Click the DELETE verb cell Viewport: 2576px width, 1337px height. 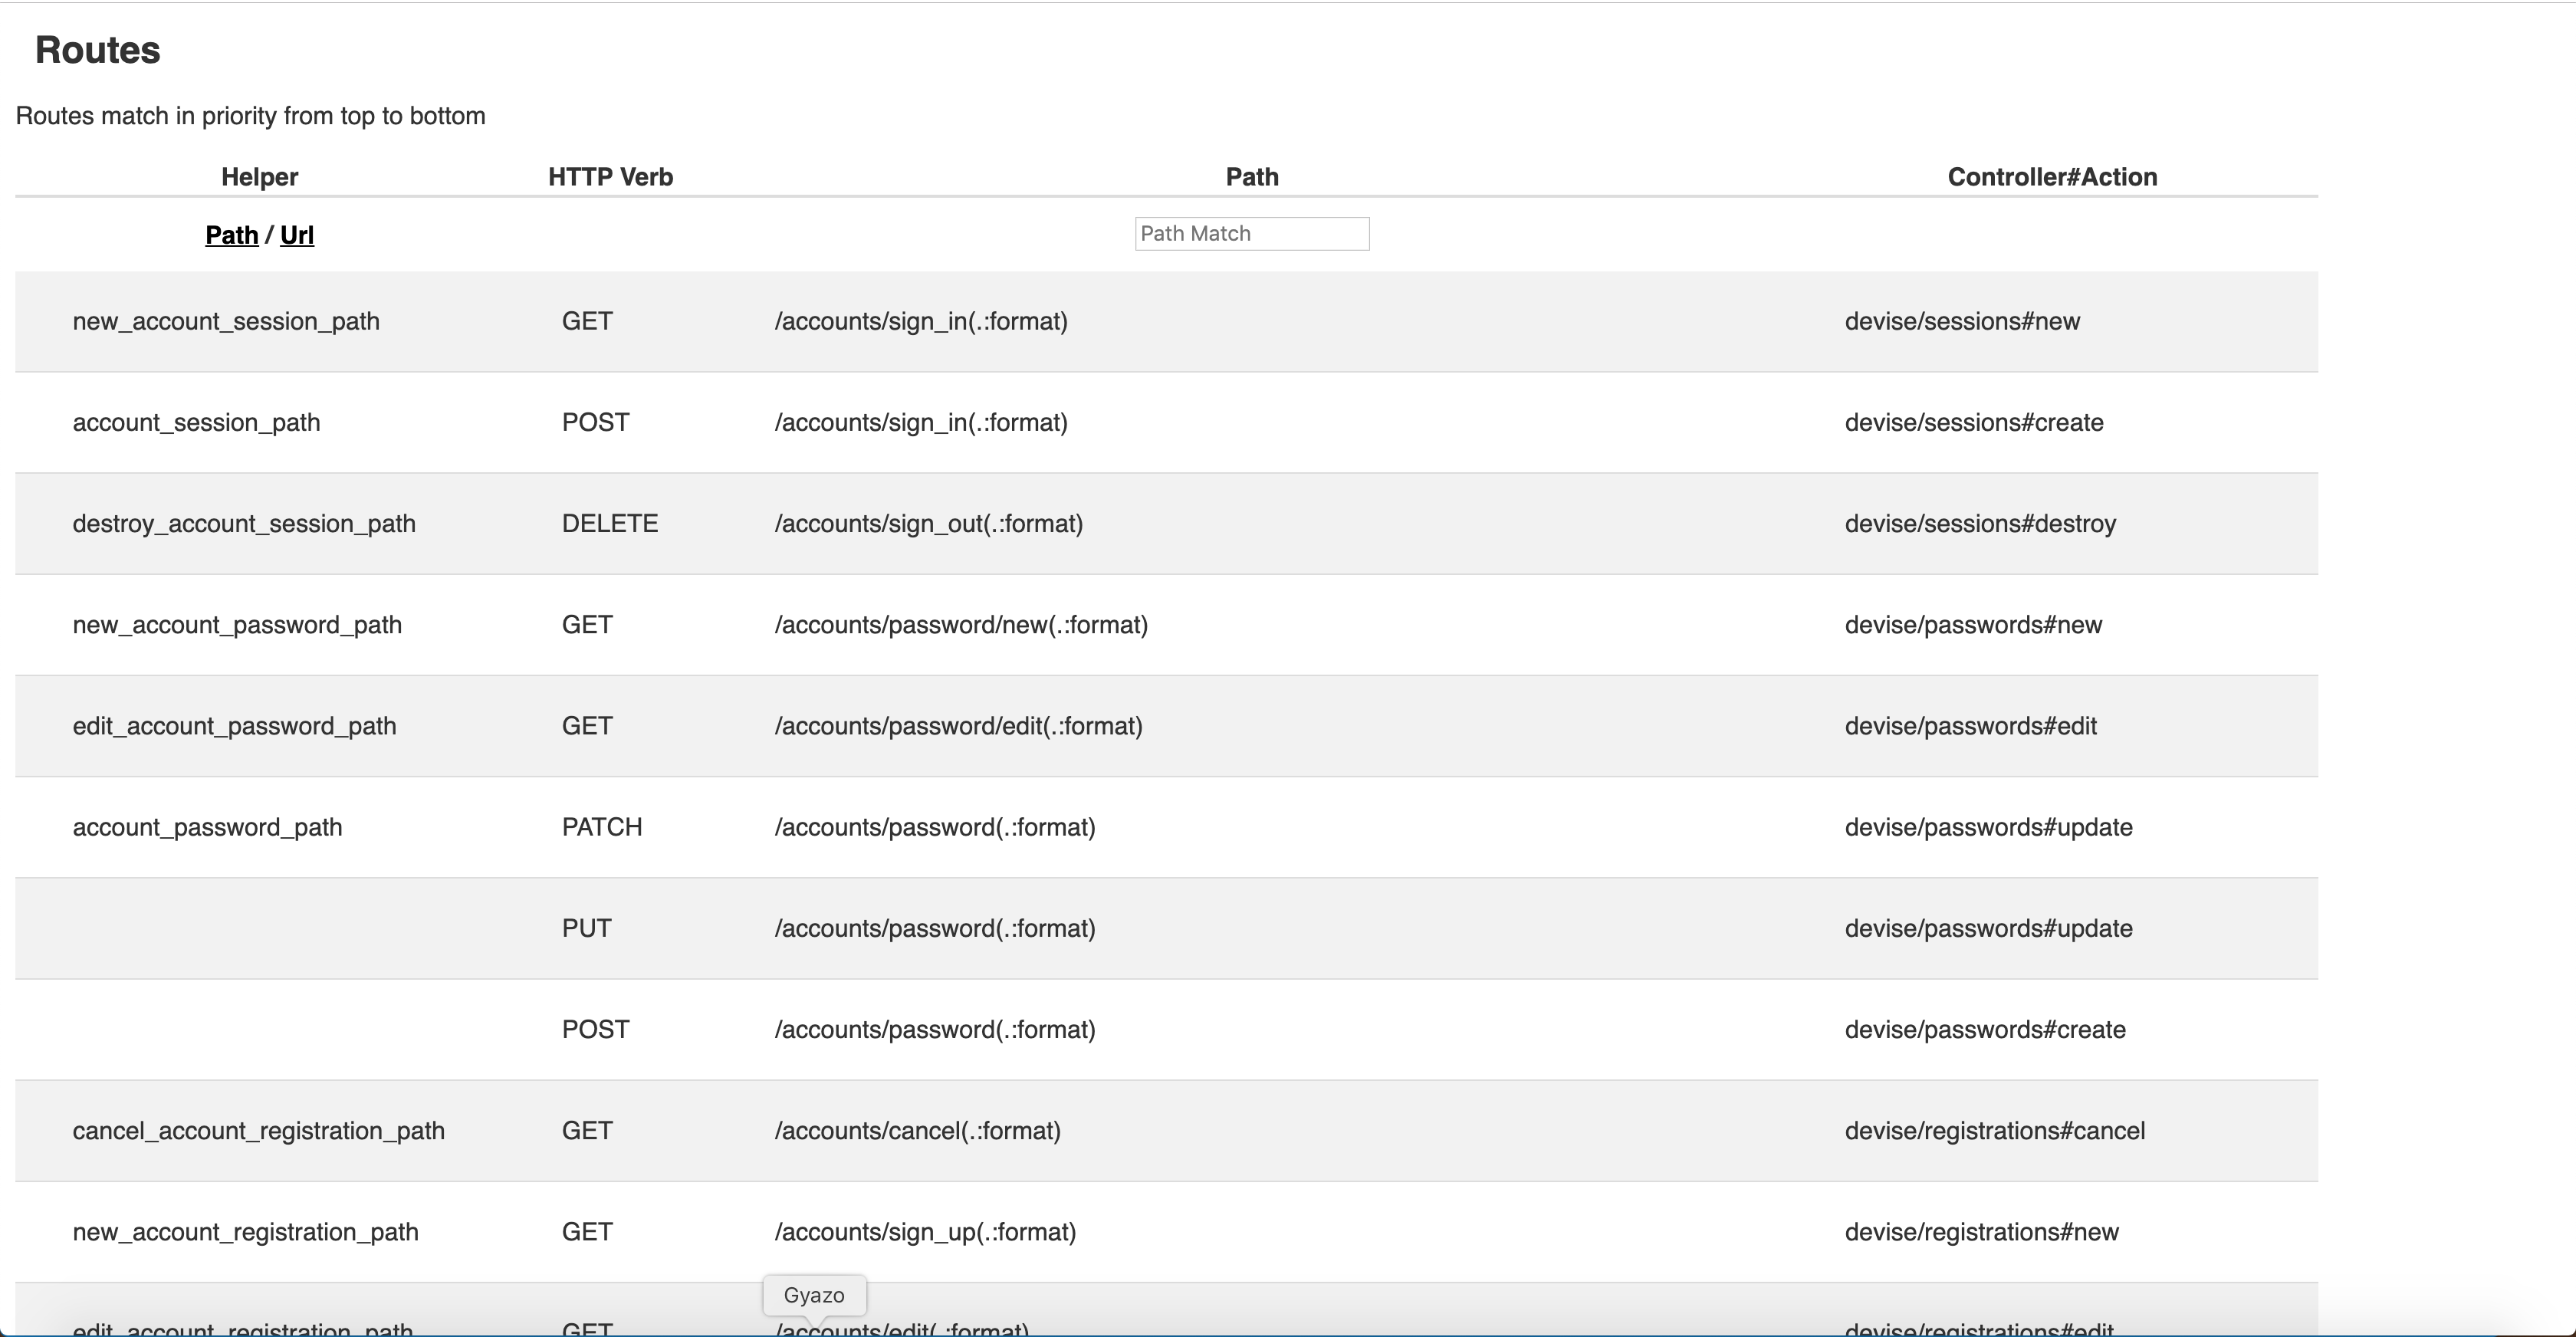click(x=609, y=523)
